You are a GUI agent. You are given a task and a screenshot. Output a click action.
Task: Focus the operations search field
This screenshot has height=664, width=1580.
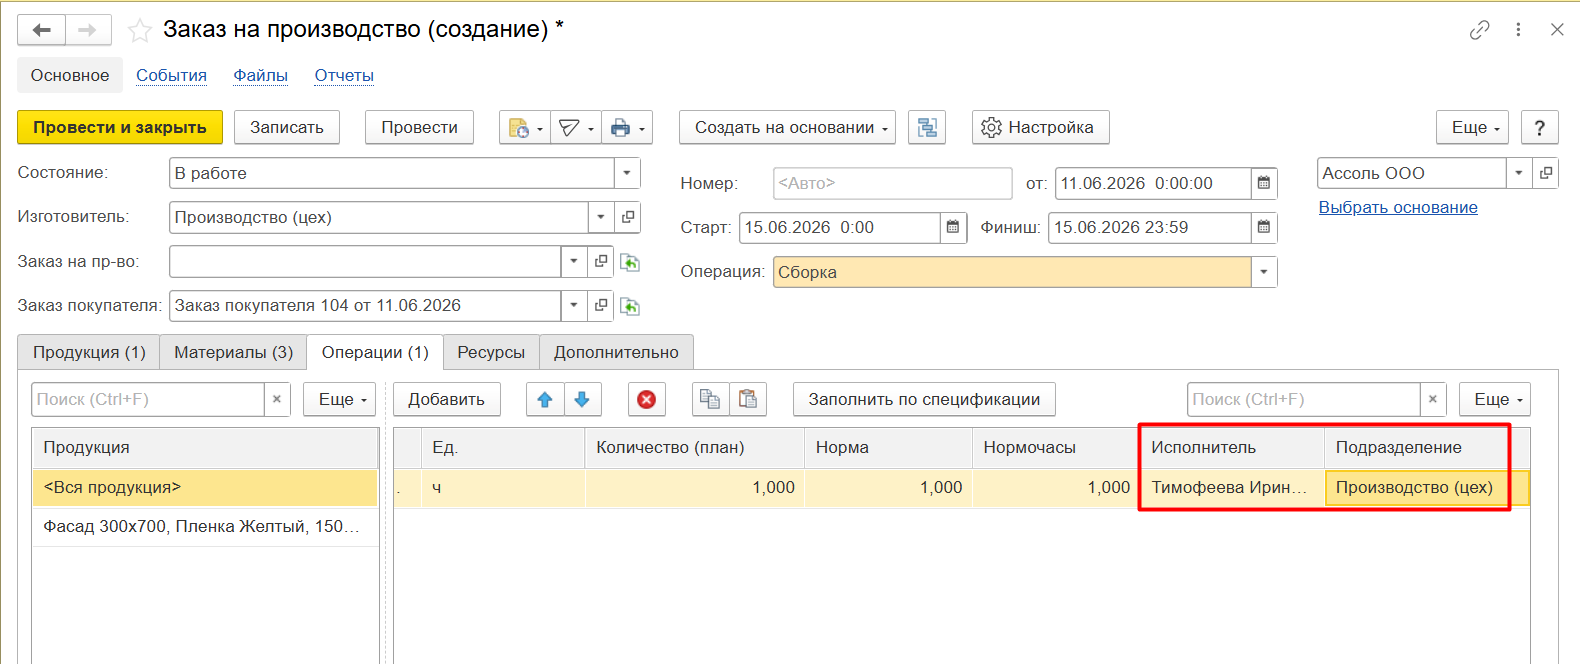[1304, 399]
